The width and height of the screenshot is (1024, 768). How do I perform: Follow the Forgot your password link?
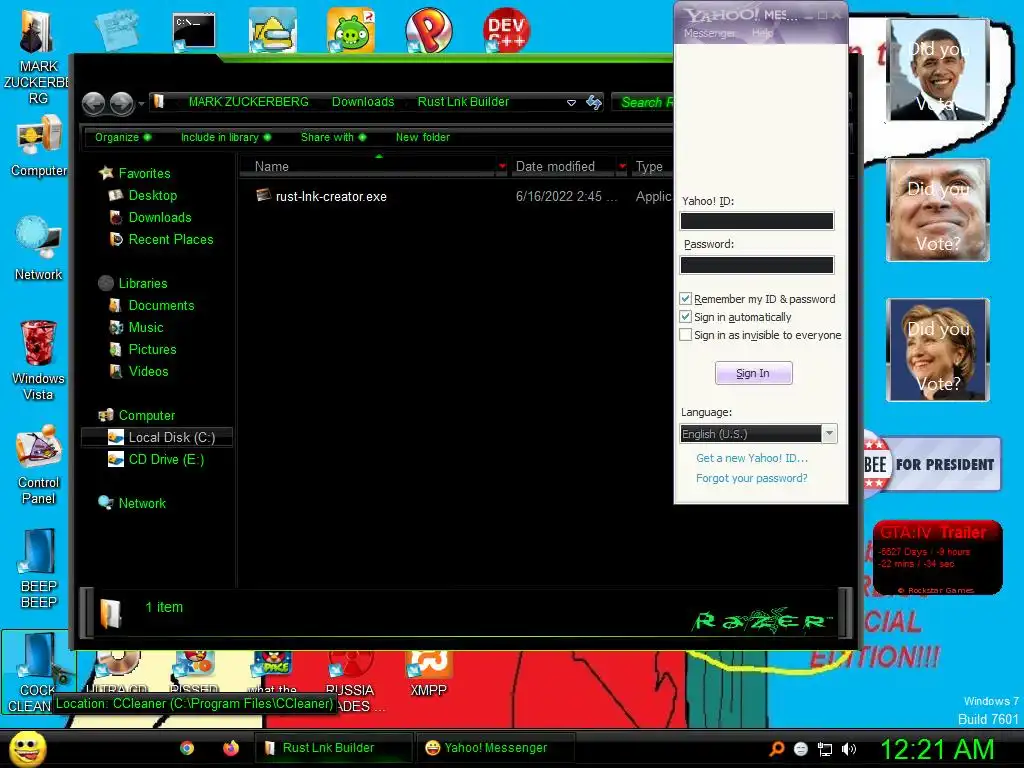(752, 478)
